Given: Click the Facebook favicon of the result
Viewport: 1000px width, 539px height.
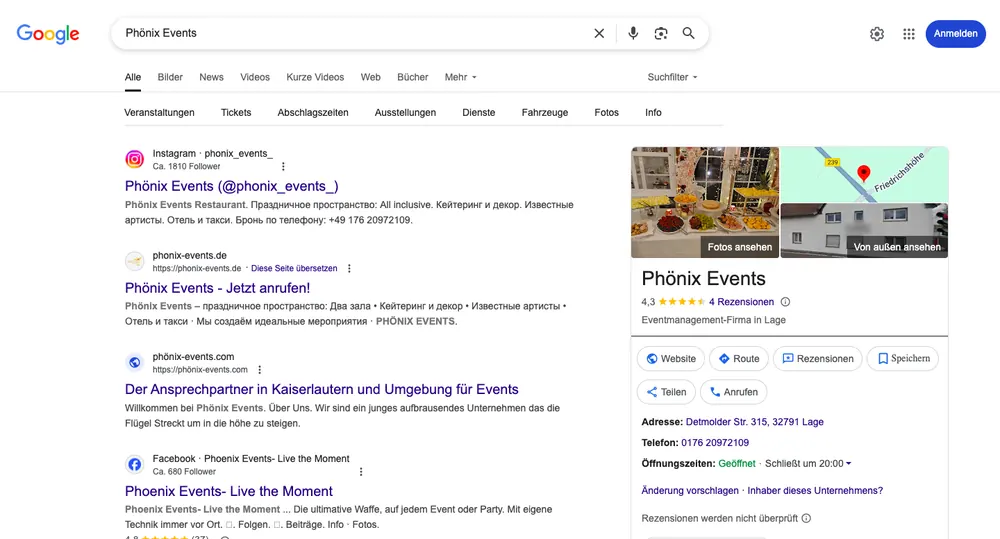Looking at the screenshot, I should 135,464.
